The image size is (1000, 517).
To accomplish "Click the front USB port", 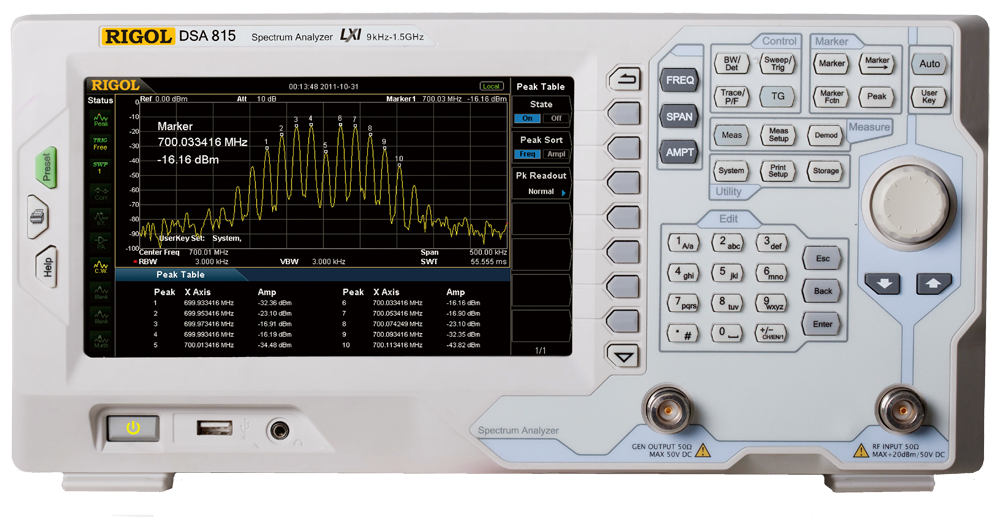I will pyautogui.click(x=211, y=429).
